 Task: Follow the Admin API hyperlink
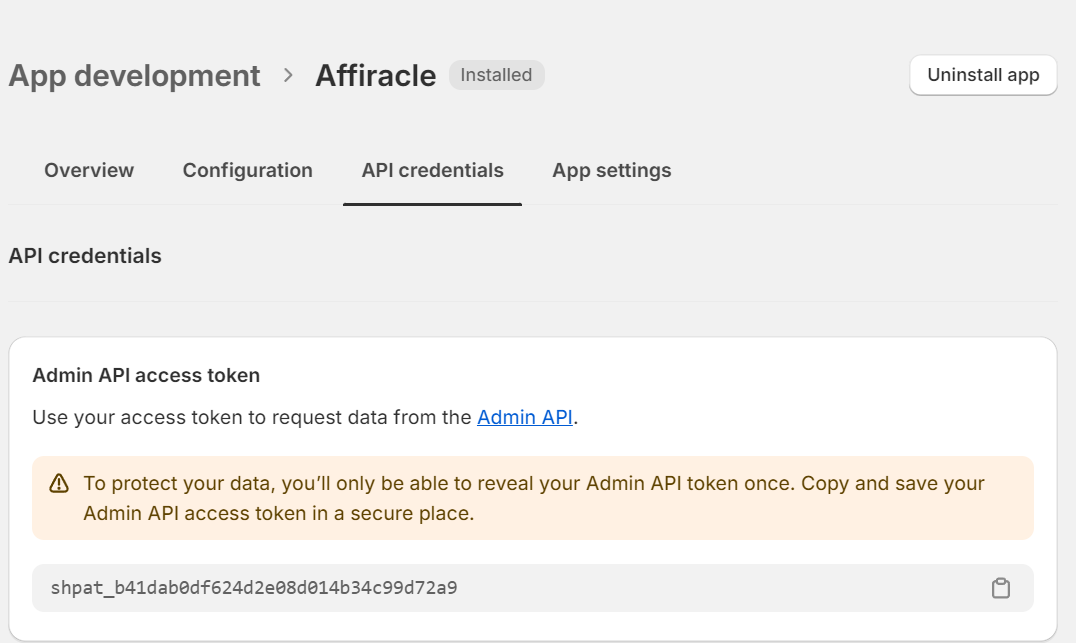coord(525,418)
